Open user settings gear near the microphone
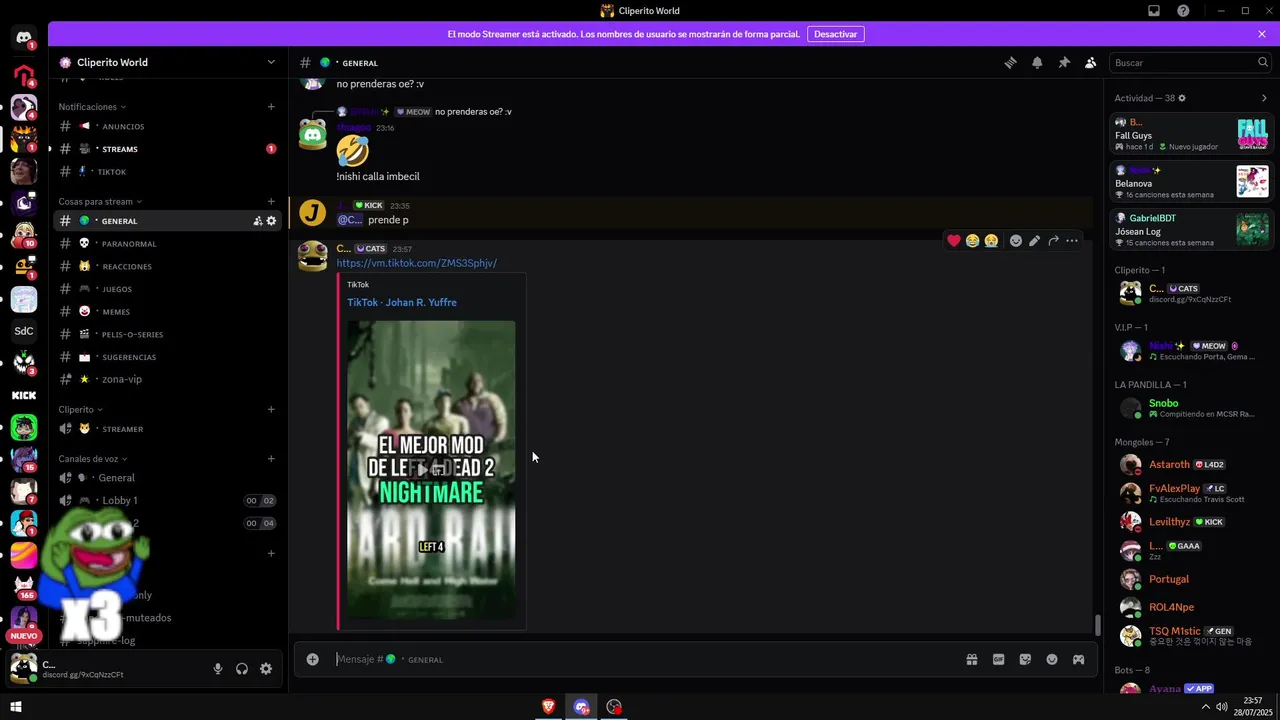Viewport: 1280px width, 720px height. (266, 669)
